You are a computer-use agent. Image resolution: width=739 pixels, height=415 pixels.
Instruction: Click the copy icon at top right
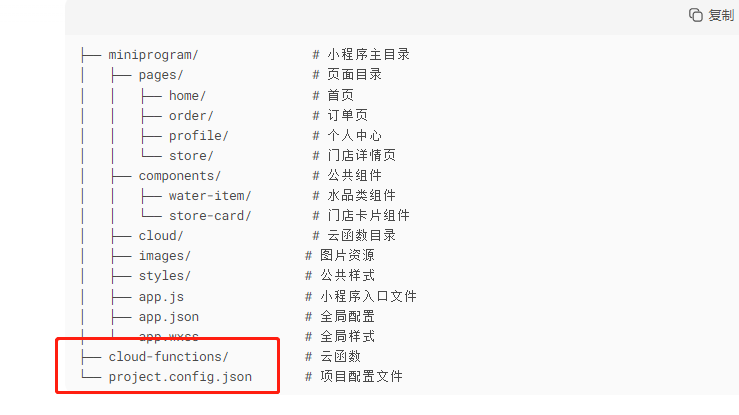pyautogui.click(x=696, y=15)
